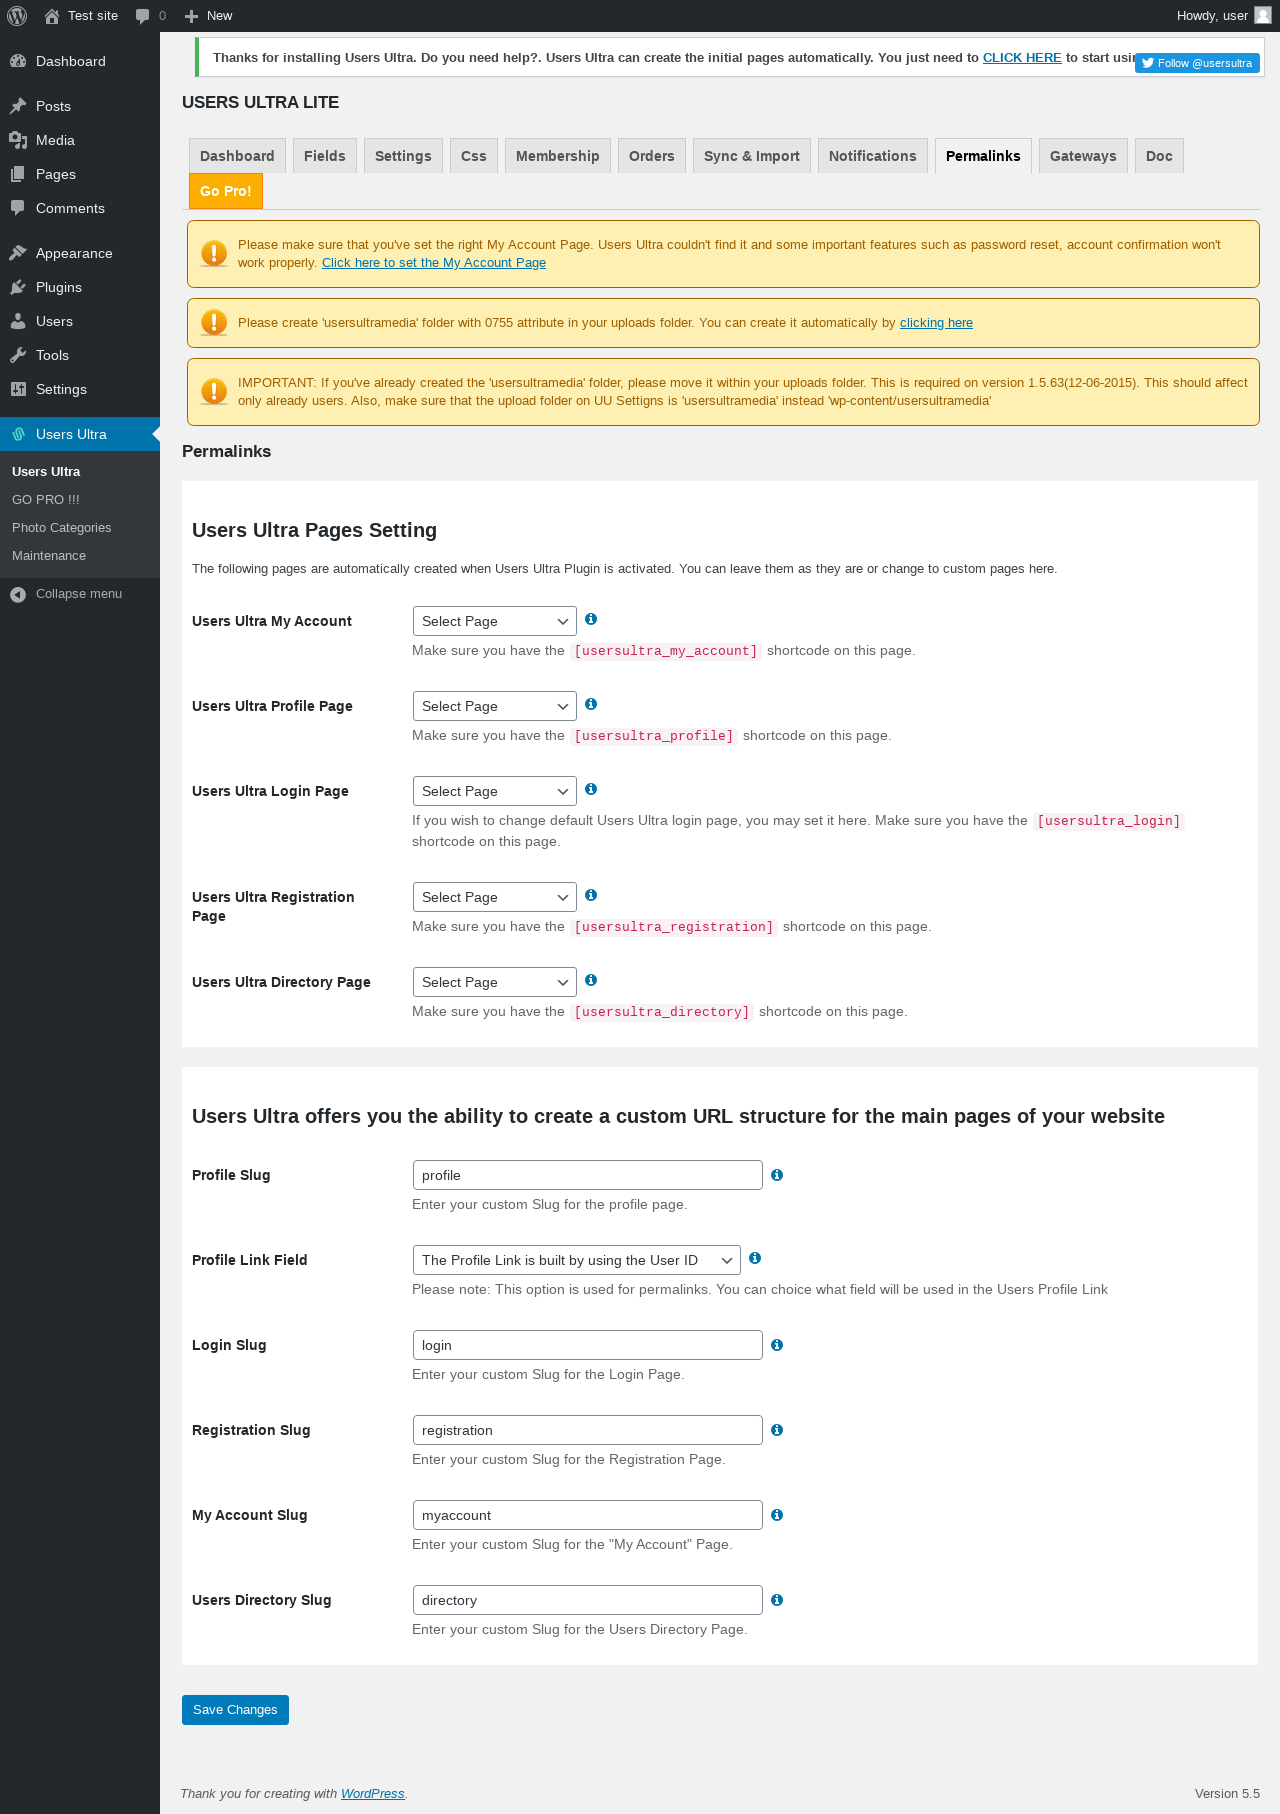Click the 'clicking here' folder creation link
Image resolution: width=1280 pixels, height=1814 pixels.
point(936,323)
